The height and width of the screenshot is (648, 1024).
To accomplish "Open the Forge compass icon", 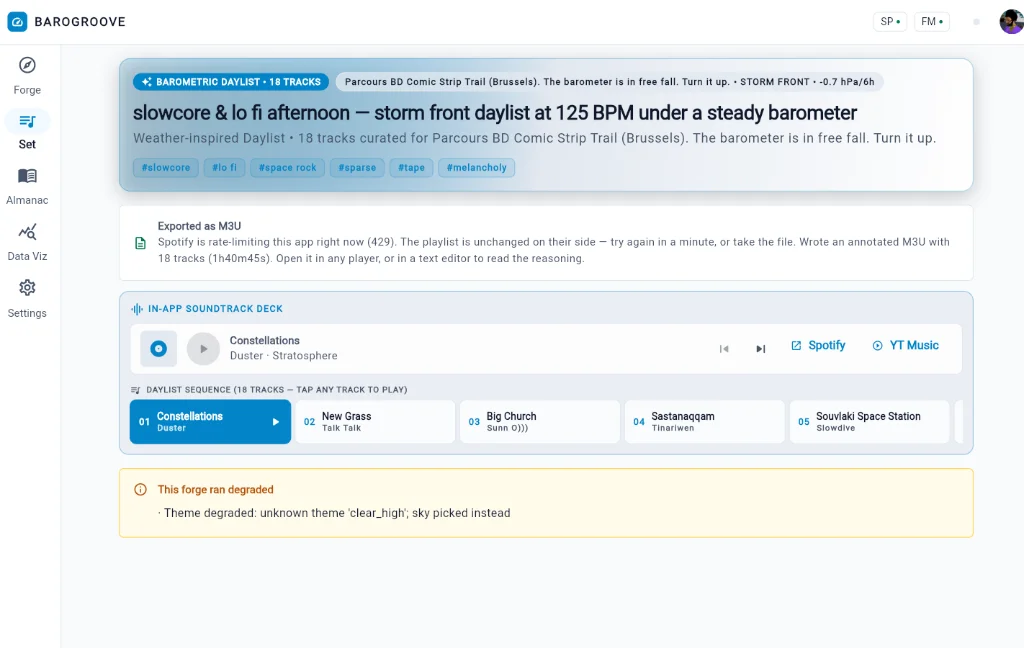I will (27, 65).
